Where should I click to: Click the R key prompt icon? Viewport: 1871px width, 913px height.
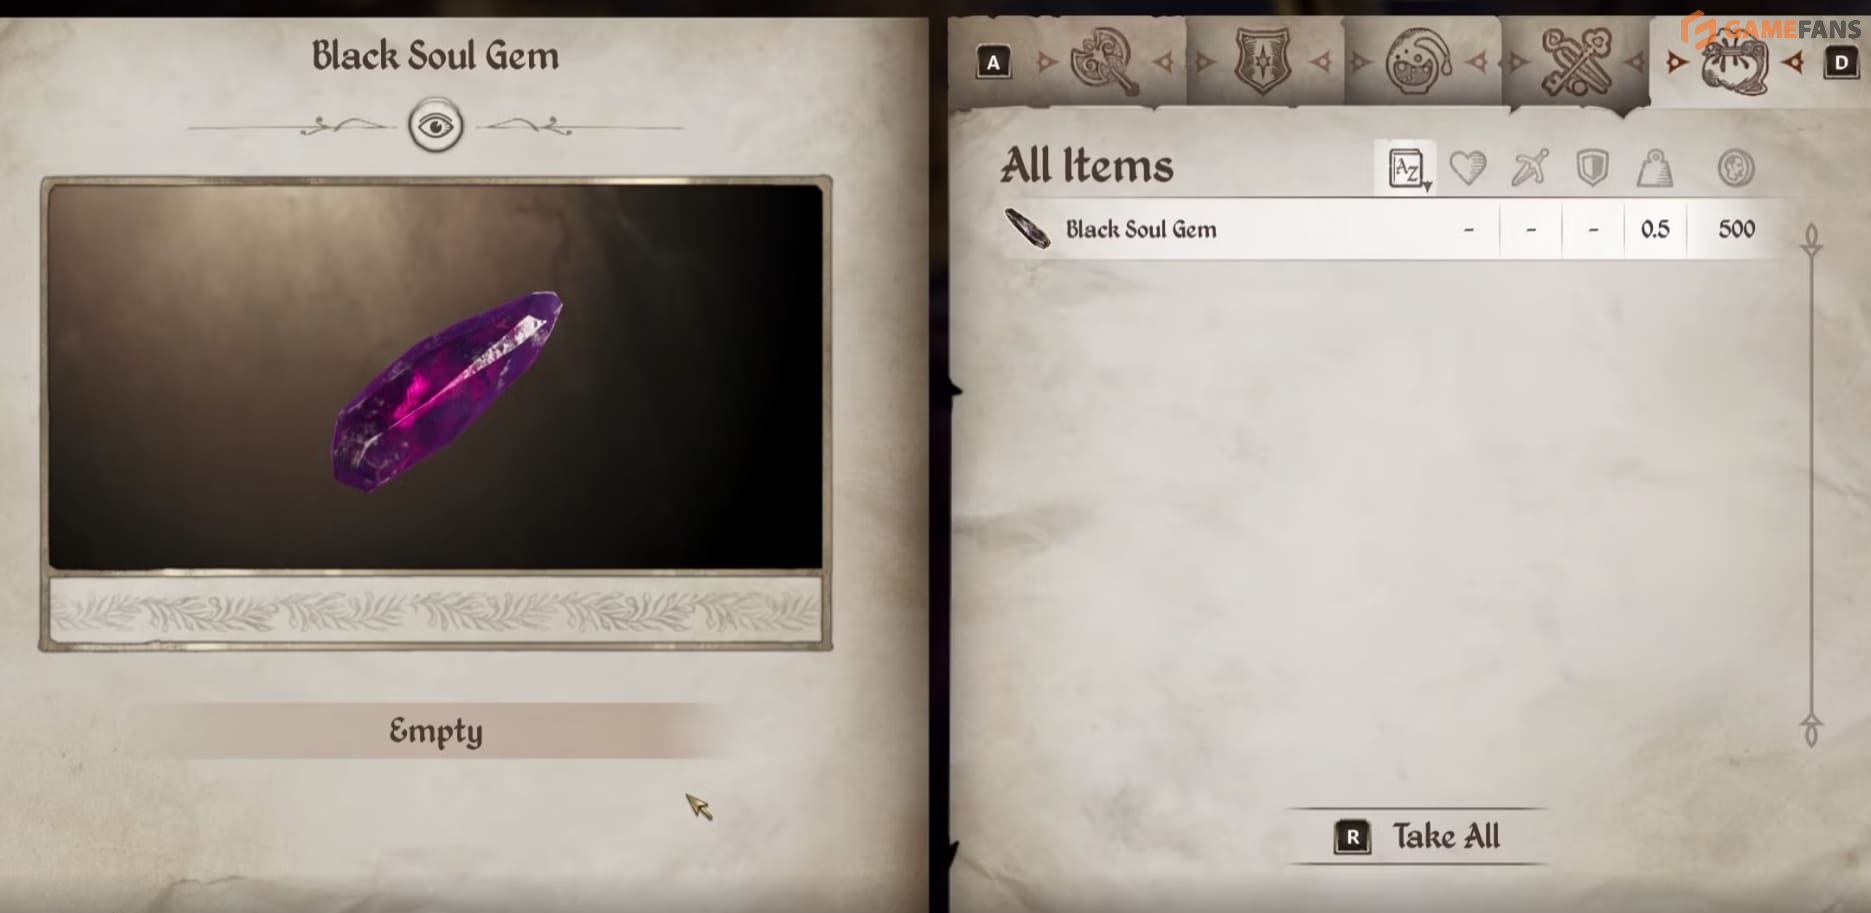1352,837
